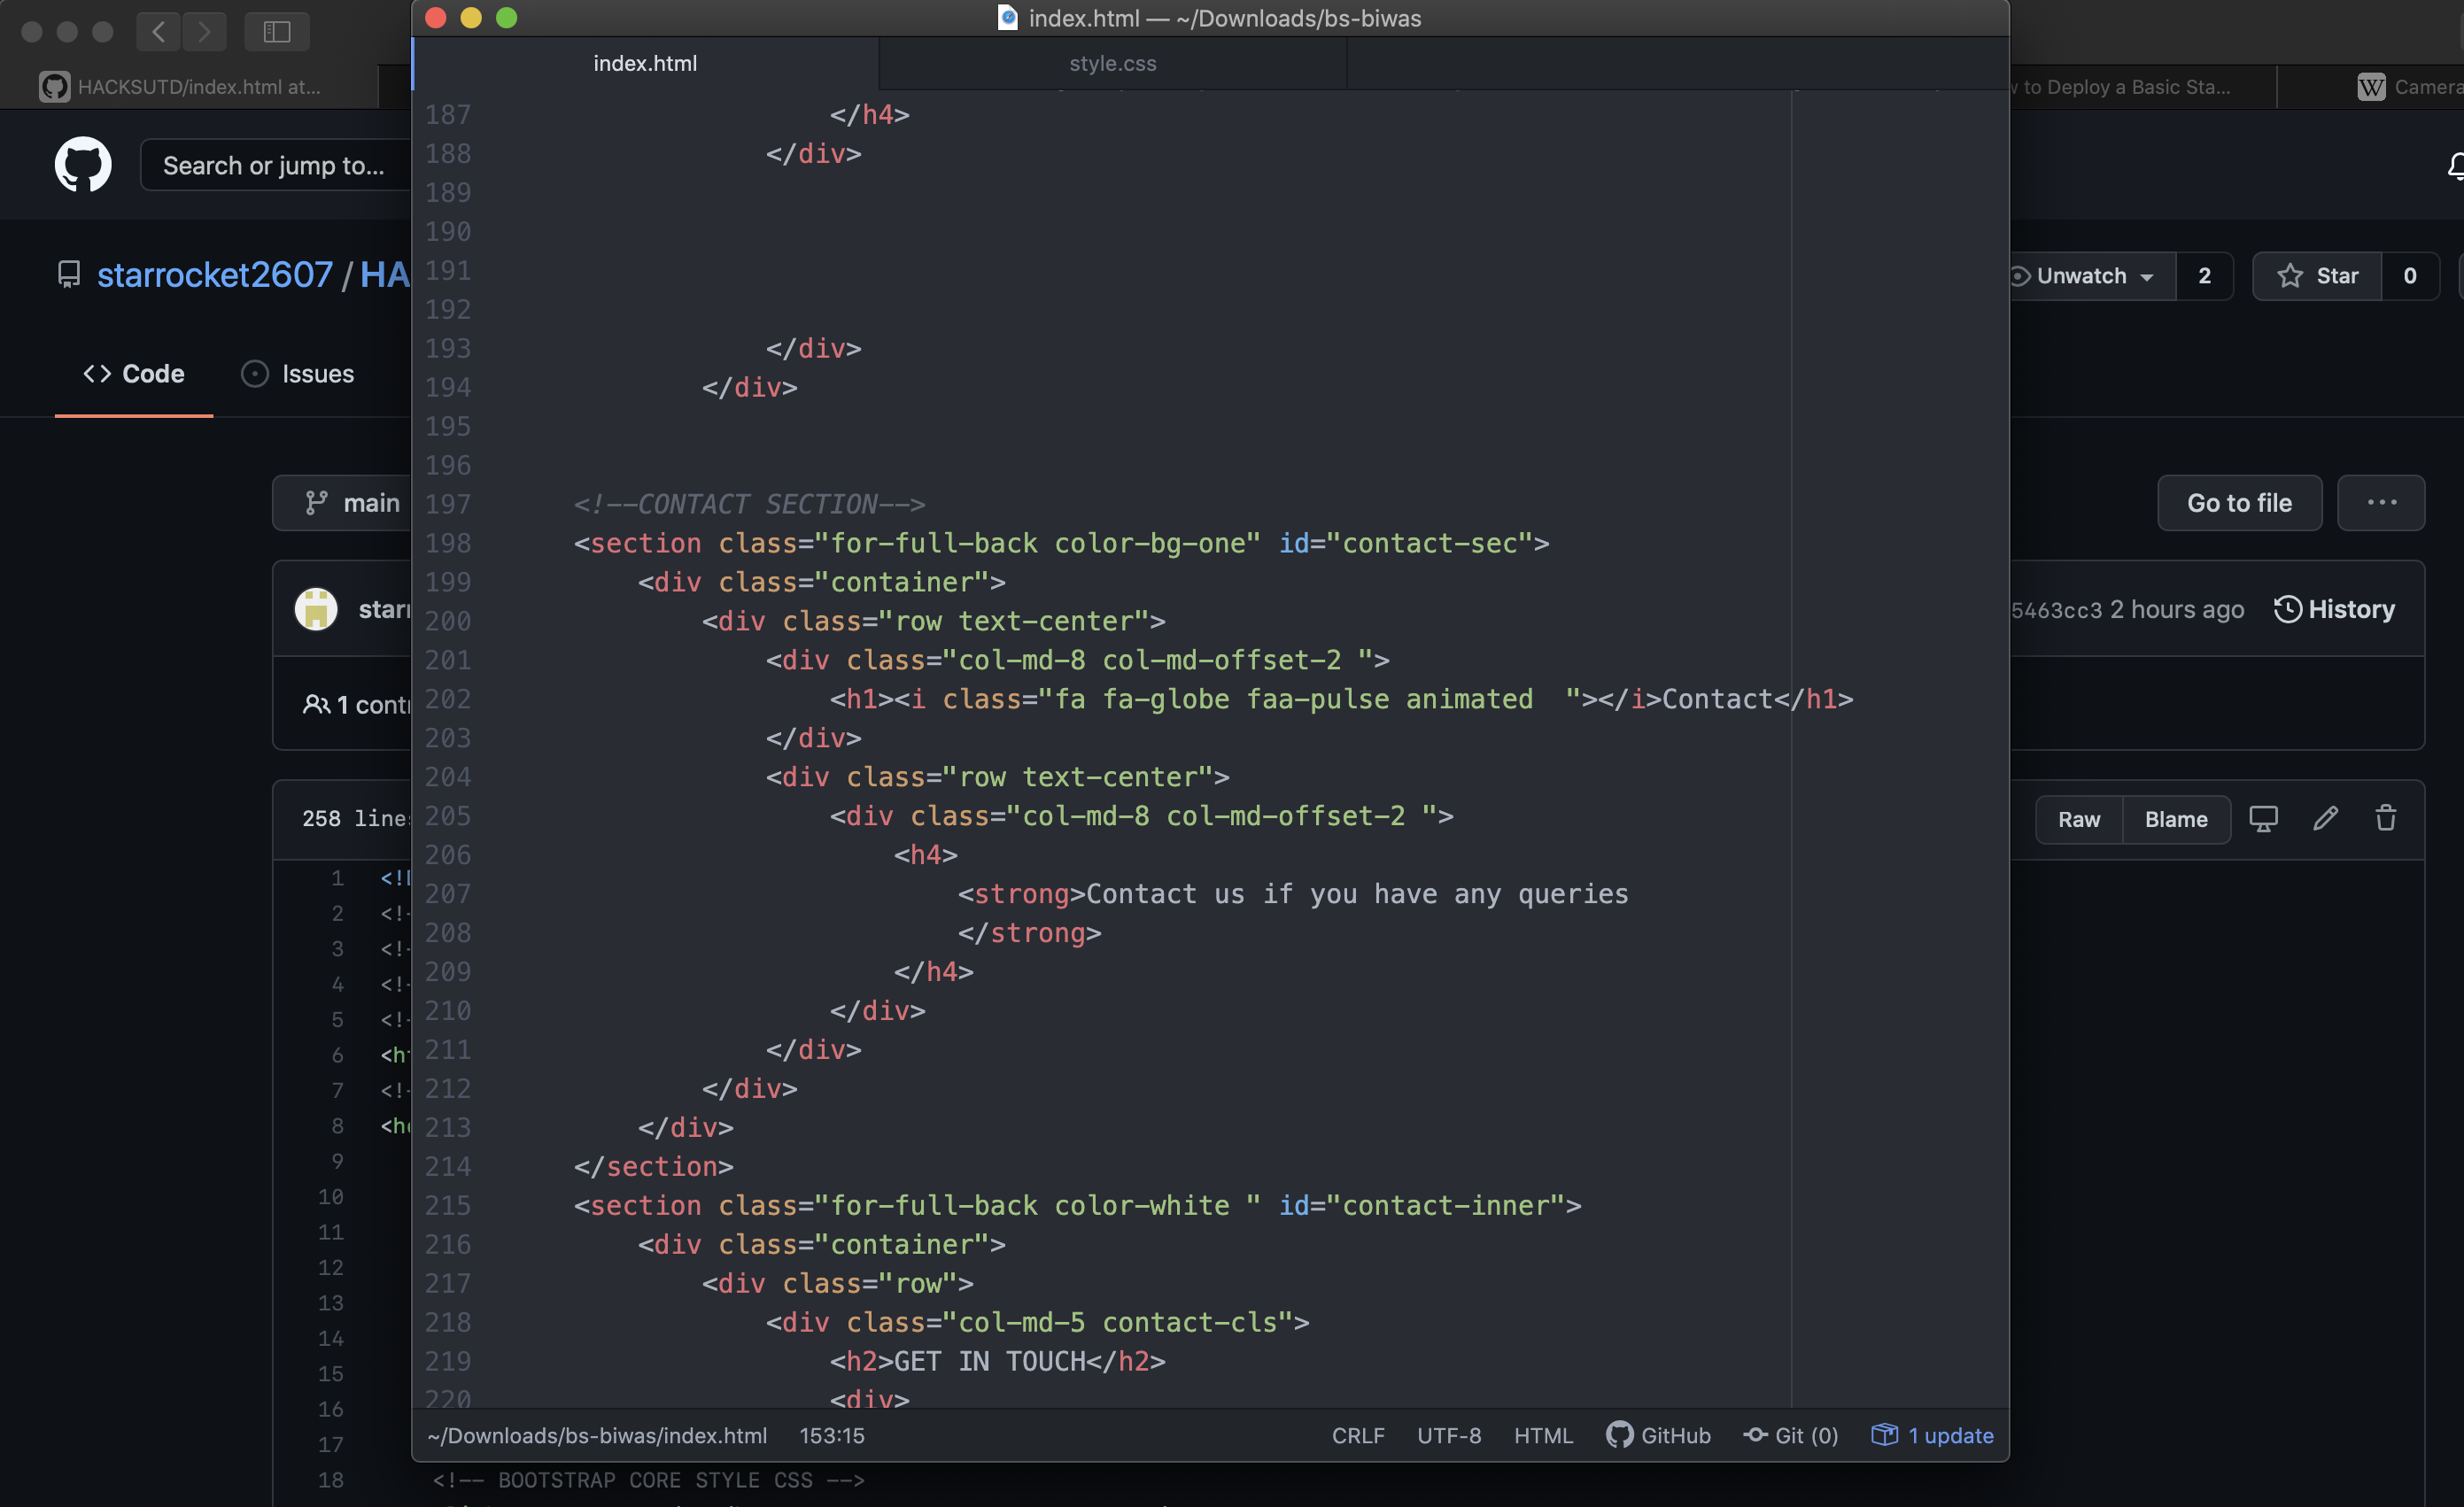Click the Raw button
The image size is (2464, 1507).
point(2078,819)
